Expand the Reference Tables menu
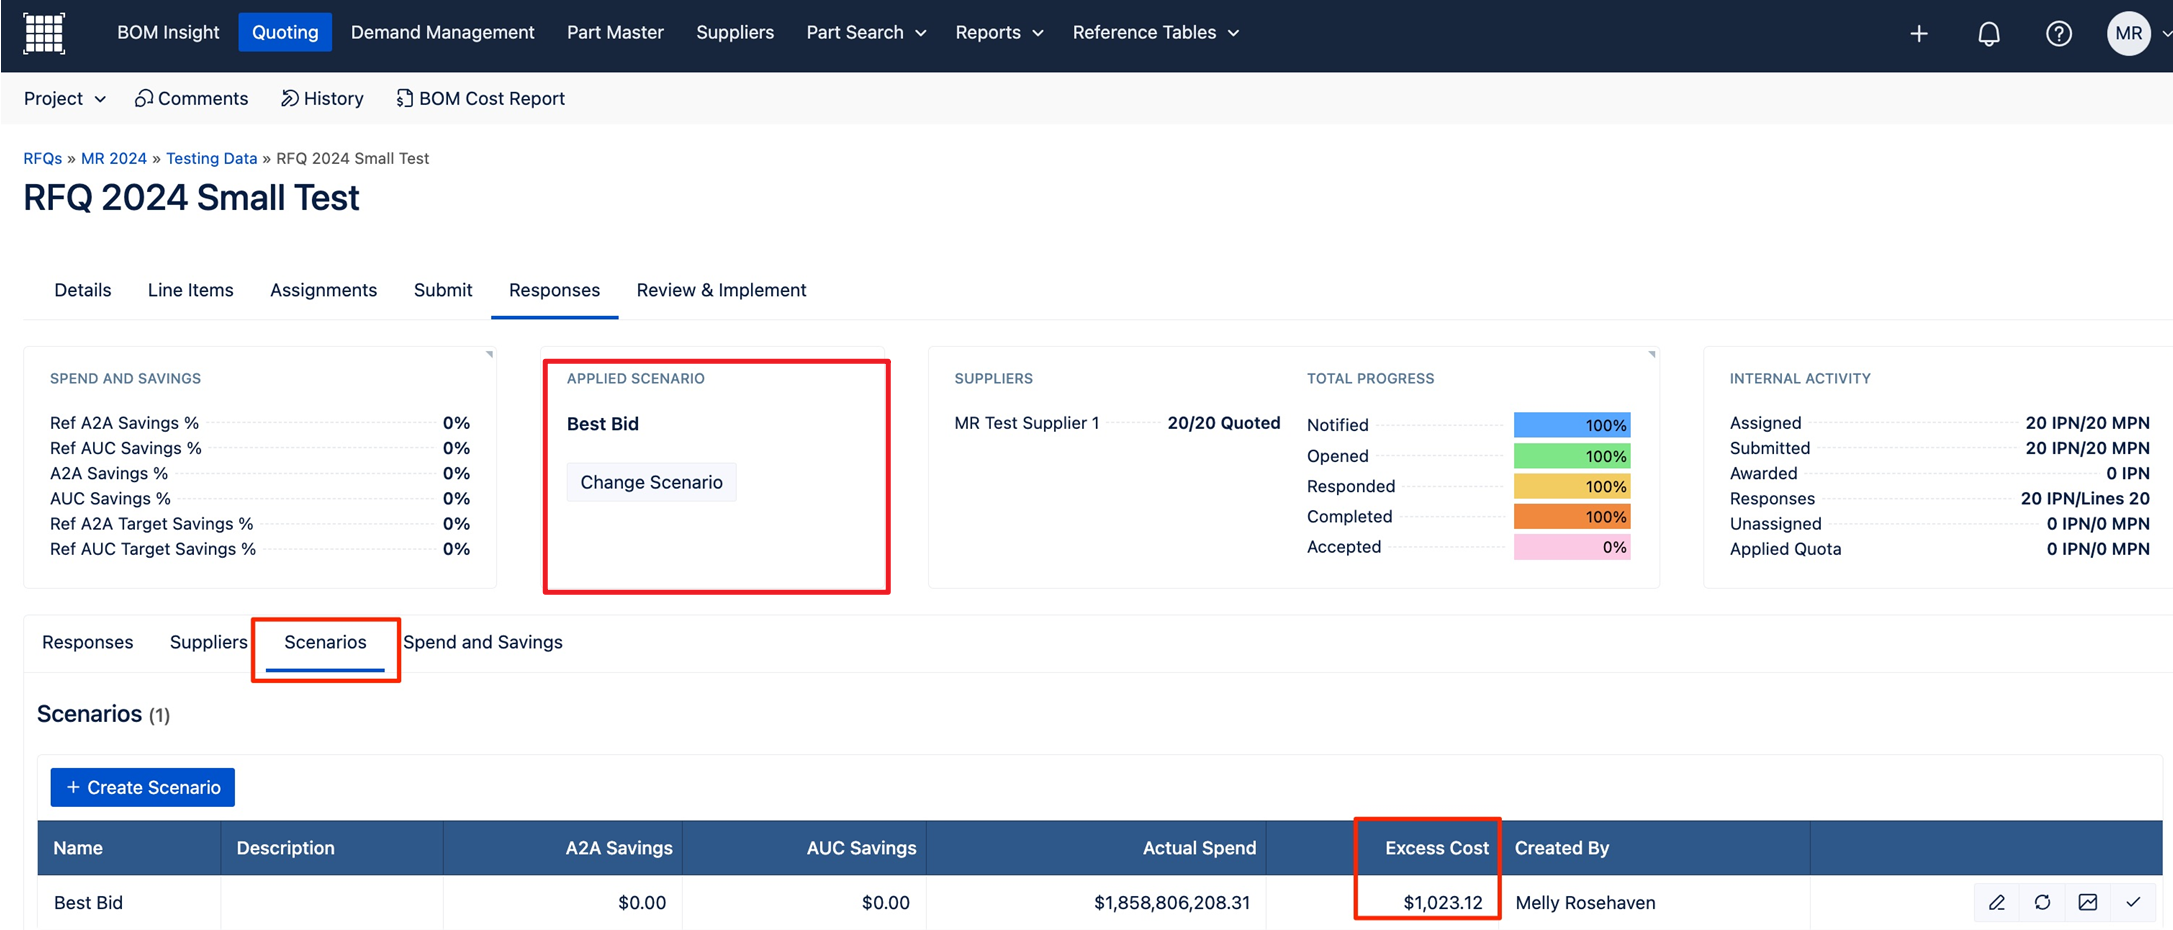 click(x=1155, y=32)
